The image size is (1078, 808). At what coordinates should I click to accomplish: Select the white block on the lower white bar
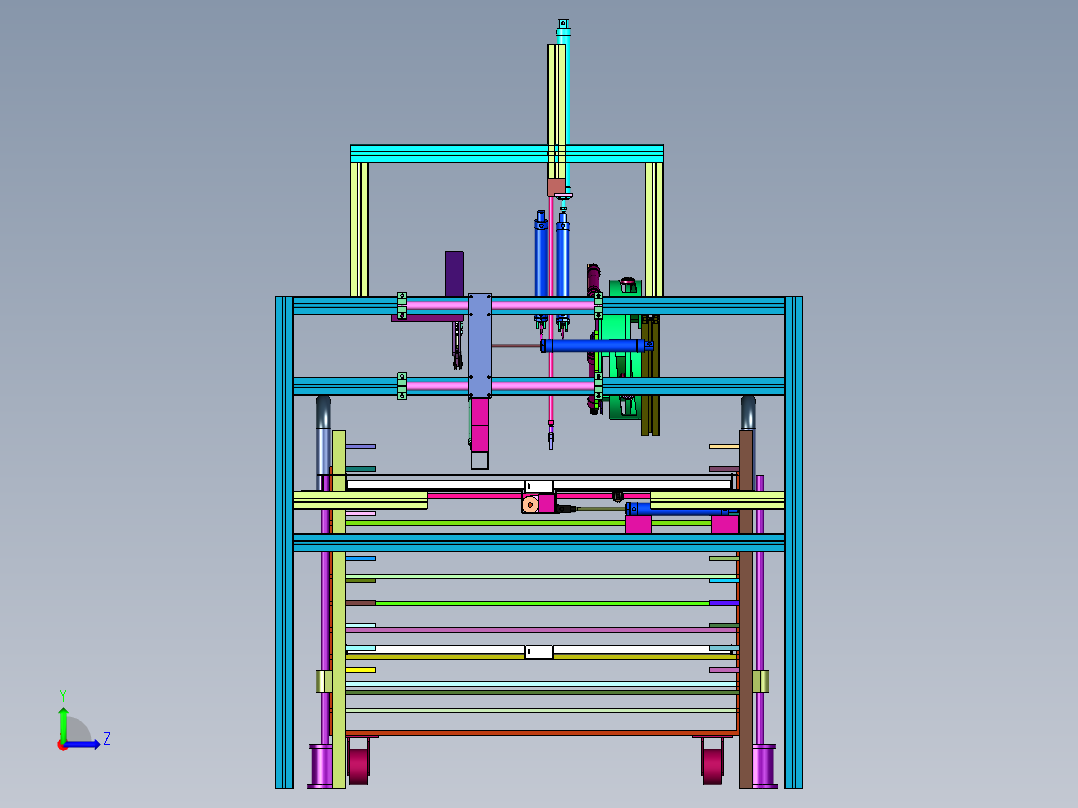(x=539, y=651)
